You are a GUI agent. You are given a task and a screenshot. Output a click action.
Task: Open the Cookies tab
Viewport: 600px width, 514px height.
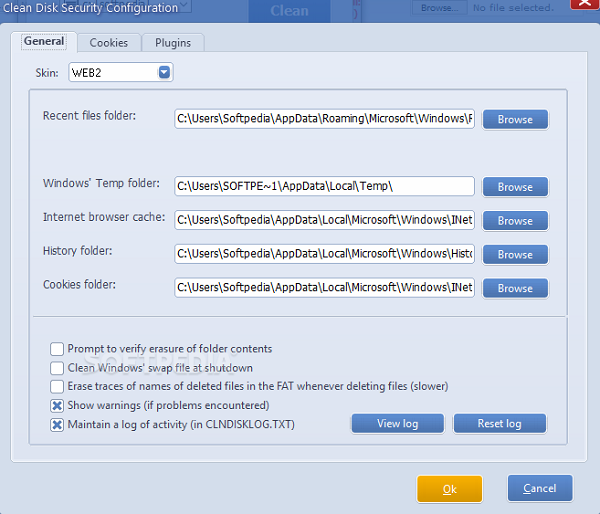(109, 42)
